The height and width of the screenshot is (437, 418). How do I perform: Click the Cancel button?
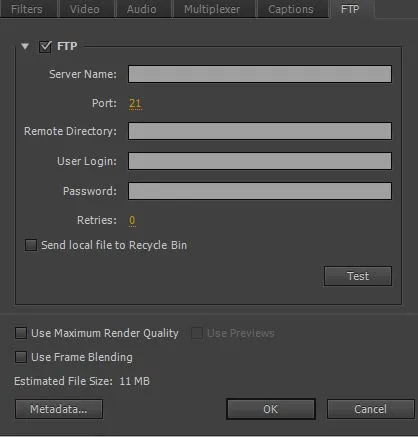(371, 409)
